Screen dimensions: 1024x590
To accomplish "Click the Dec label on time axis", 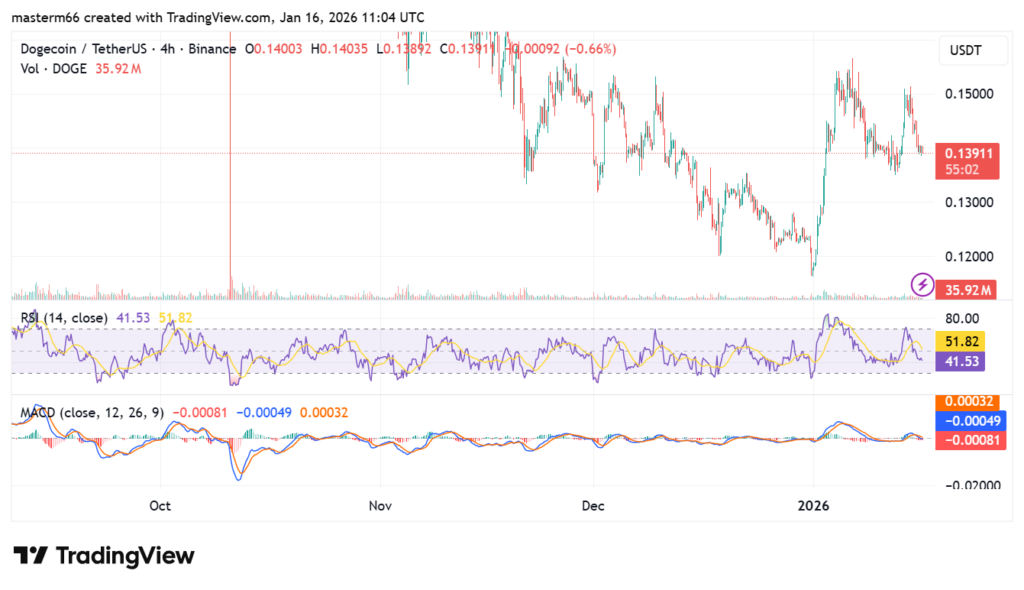I will point(593,506).
